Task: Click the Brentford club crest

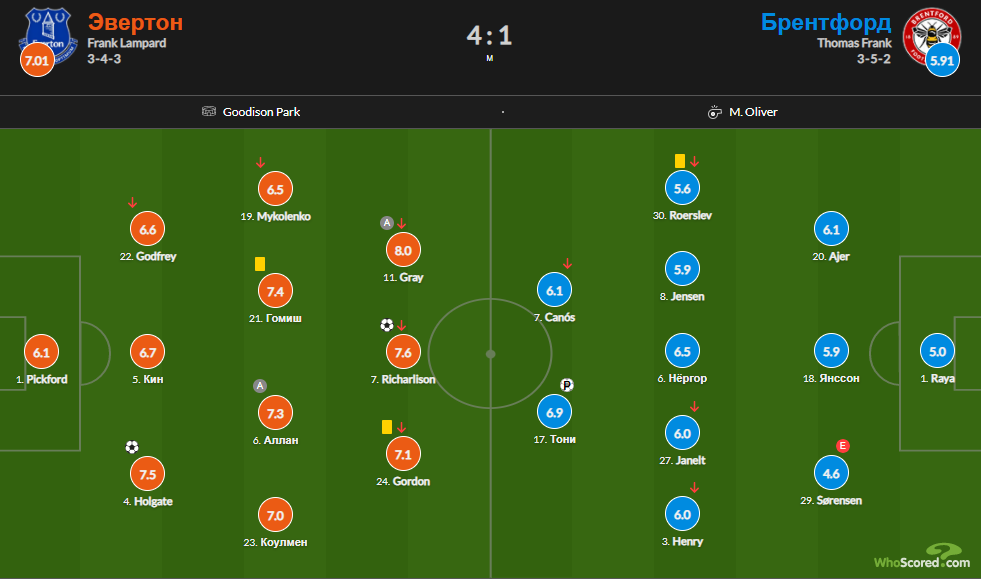Action: click(931, 34)
